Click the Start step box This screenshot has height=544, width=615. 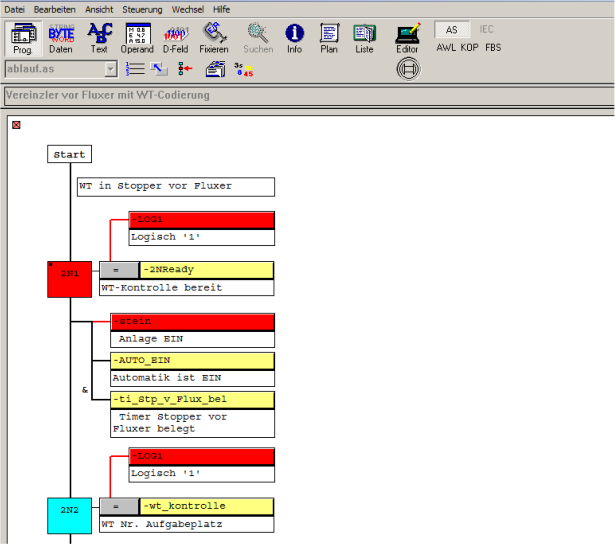69,155
